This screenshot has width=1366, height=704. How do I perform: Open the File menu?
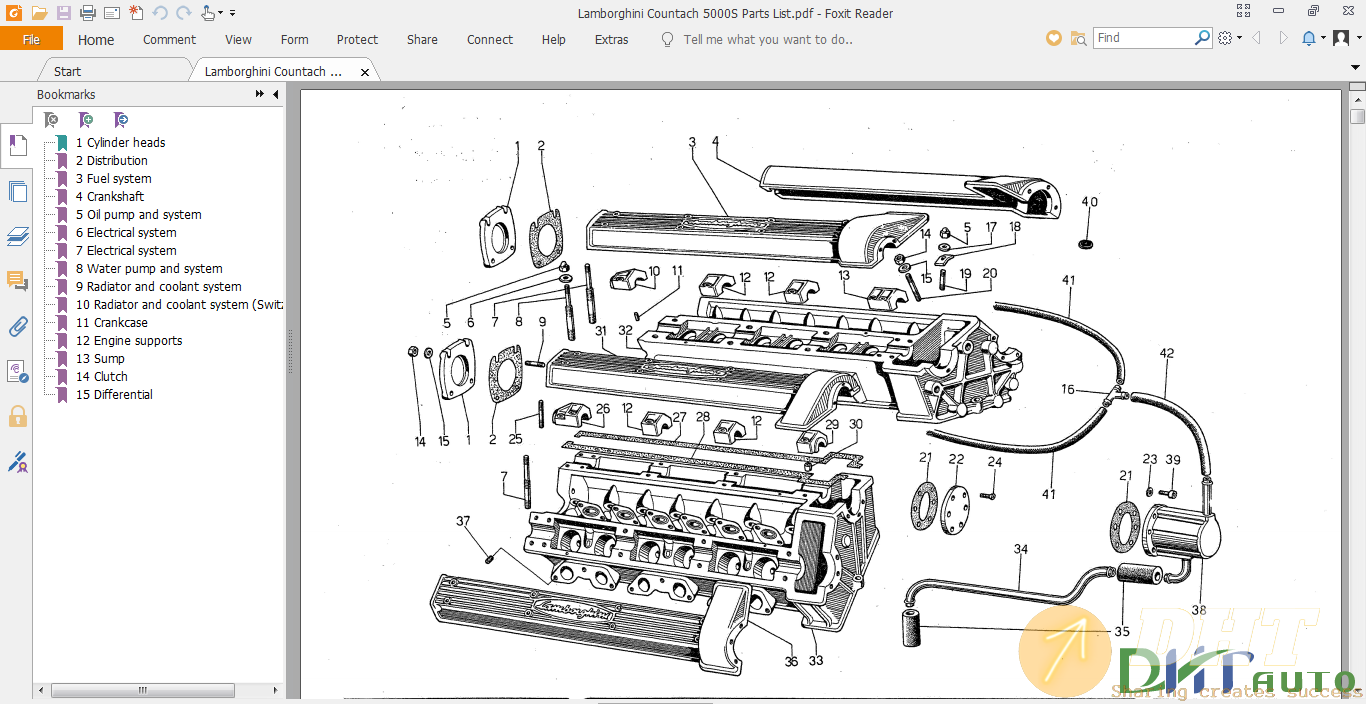31,39
